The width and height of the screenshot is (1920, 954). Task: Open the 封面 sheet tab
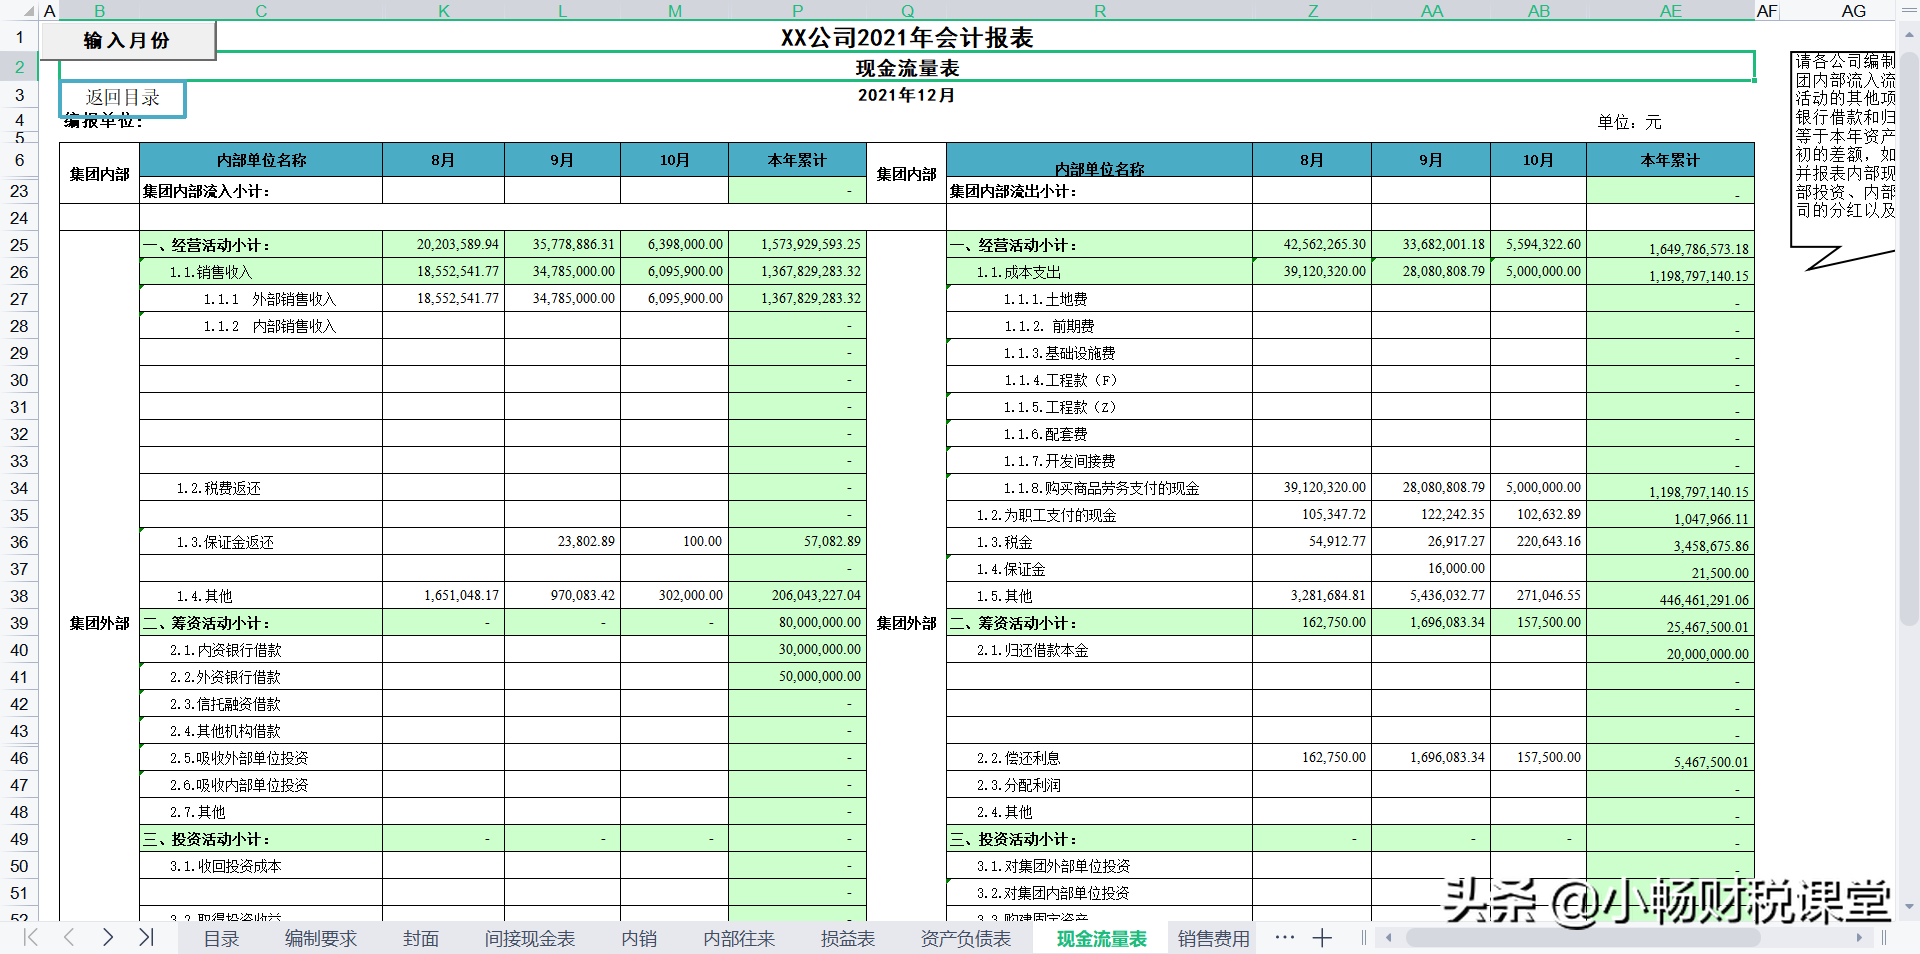point(421,938)
